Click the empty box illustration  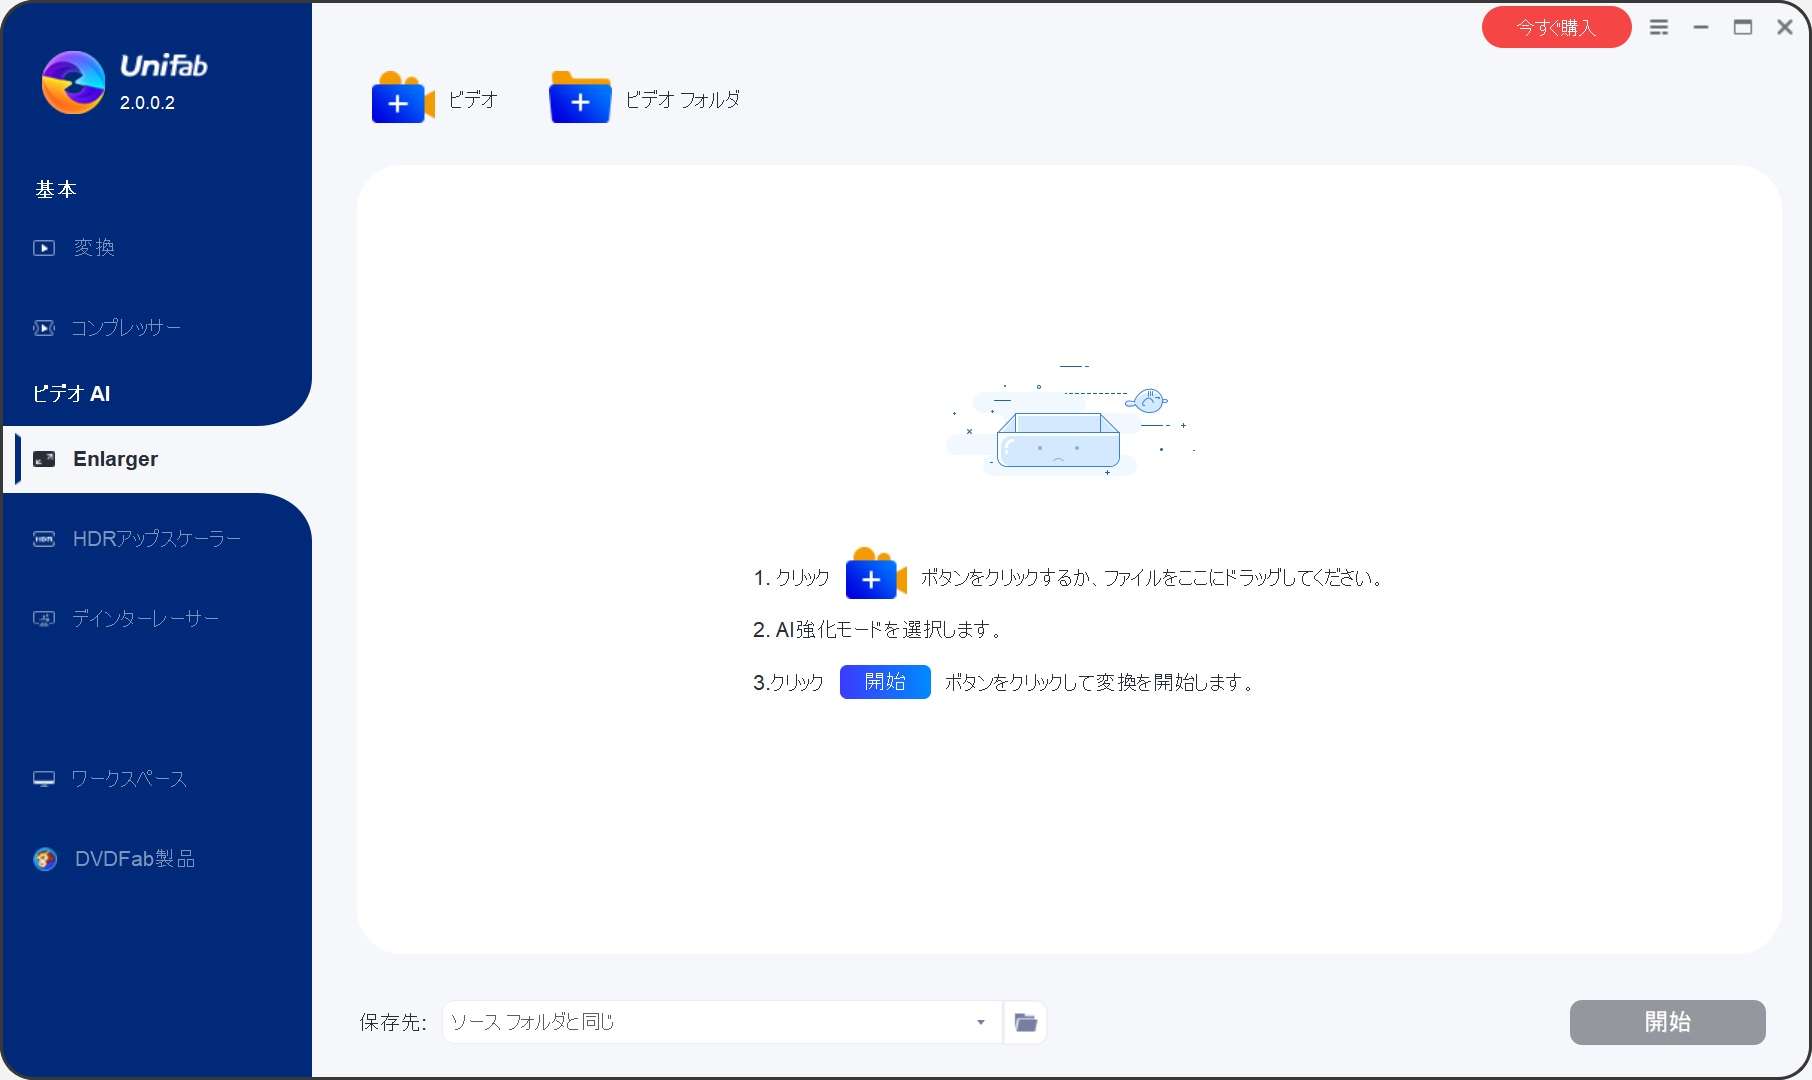click(1070, 420)
